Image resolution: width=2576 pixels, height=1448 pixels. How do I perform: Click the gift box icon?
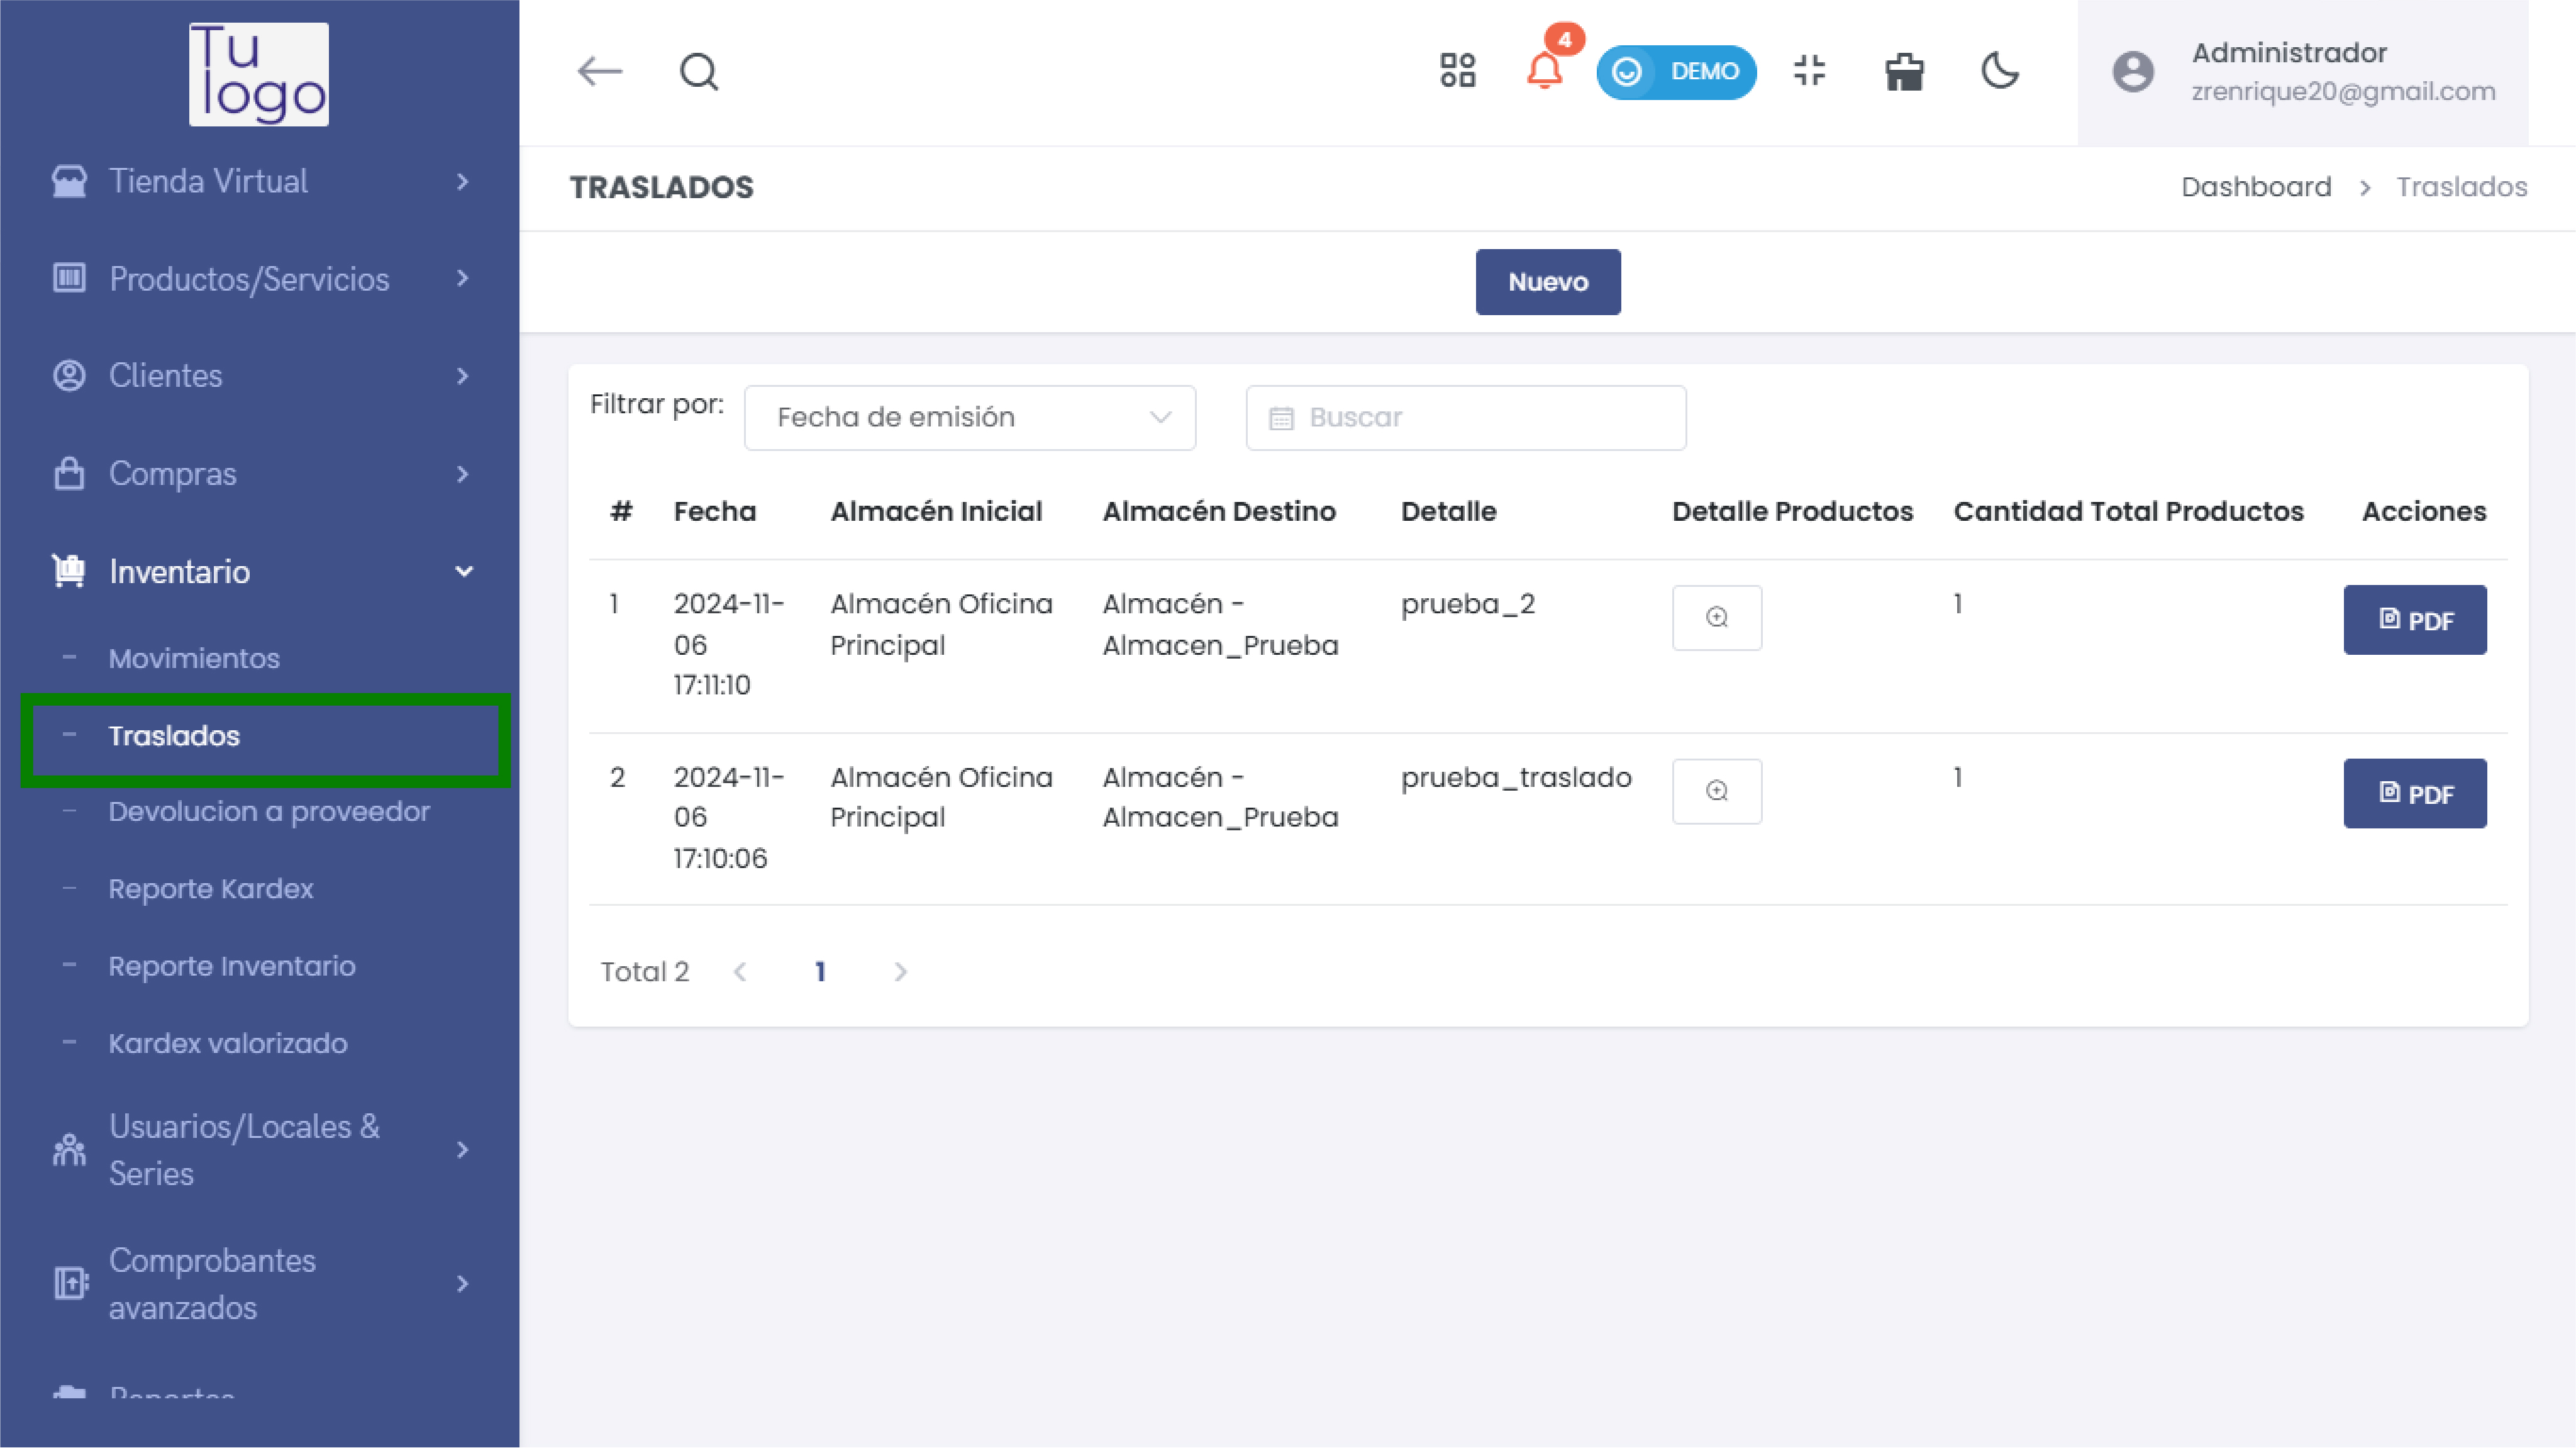point(1904,72)
